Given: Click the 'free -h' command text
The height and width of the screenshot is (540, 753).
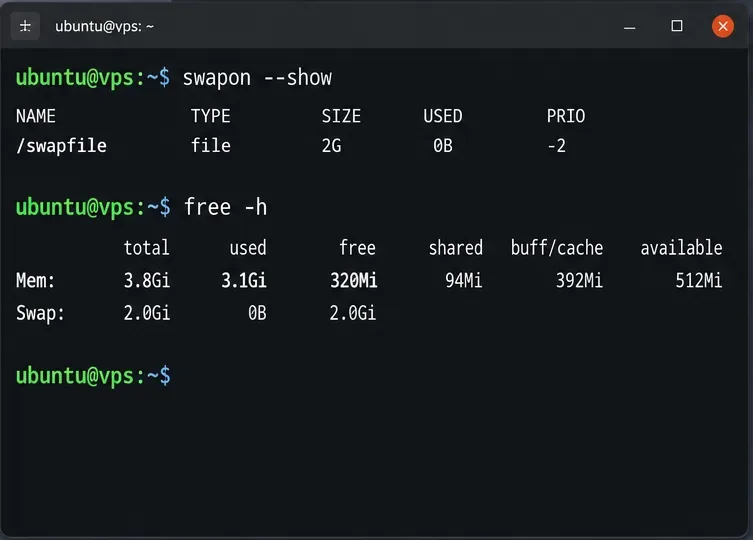Looking at the screenshot, I should point(225,207).
